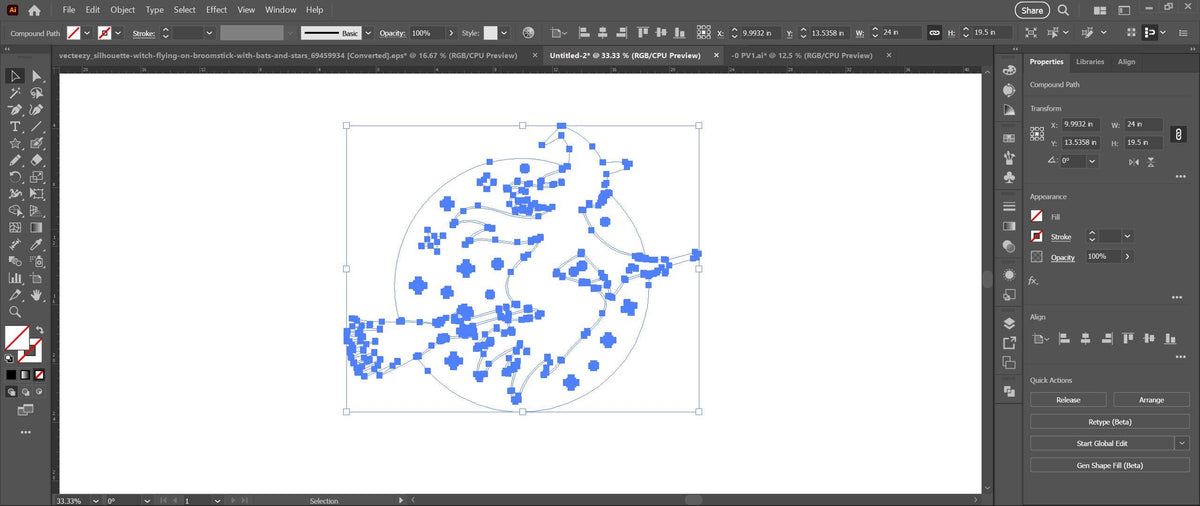Click Arrange quick action button
Screen dimensions: 1200x506
(x=1151, y=400)
